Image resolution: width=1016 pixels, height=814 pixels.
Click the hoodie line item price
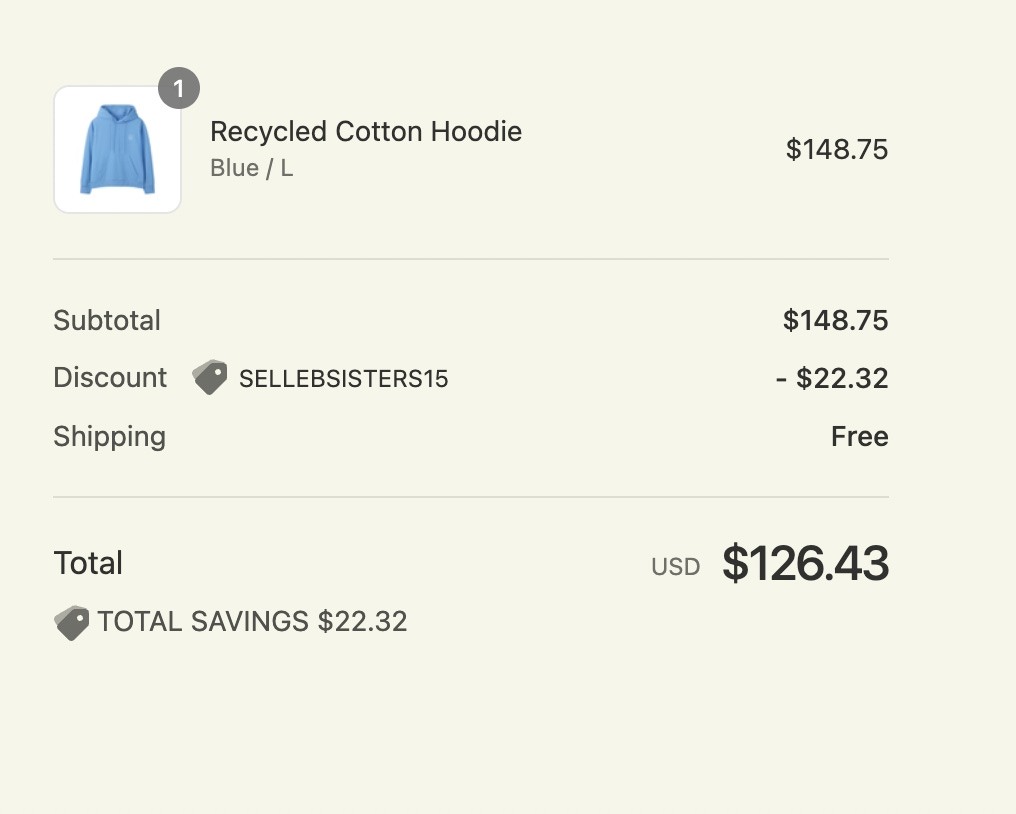(836, 149)
